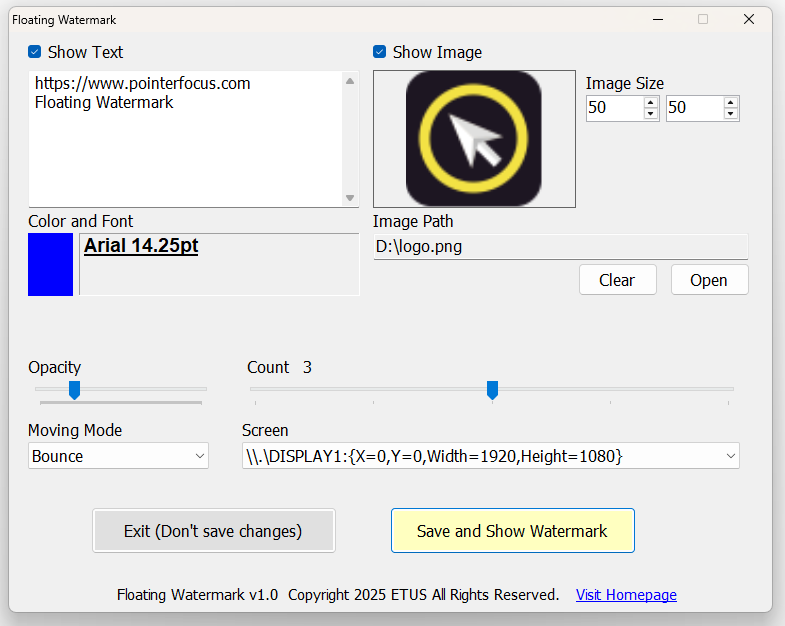This screenshot has width=785, height=626.
Task: Open the Screen display dropdown
Action: click(x=490, y=456)
